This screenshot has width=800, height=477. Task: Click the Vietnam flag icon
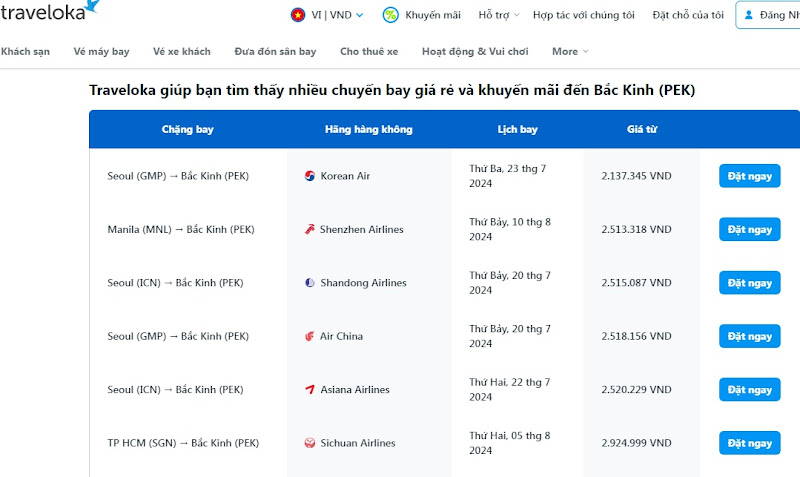click(297, 15)
